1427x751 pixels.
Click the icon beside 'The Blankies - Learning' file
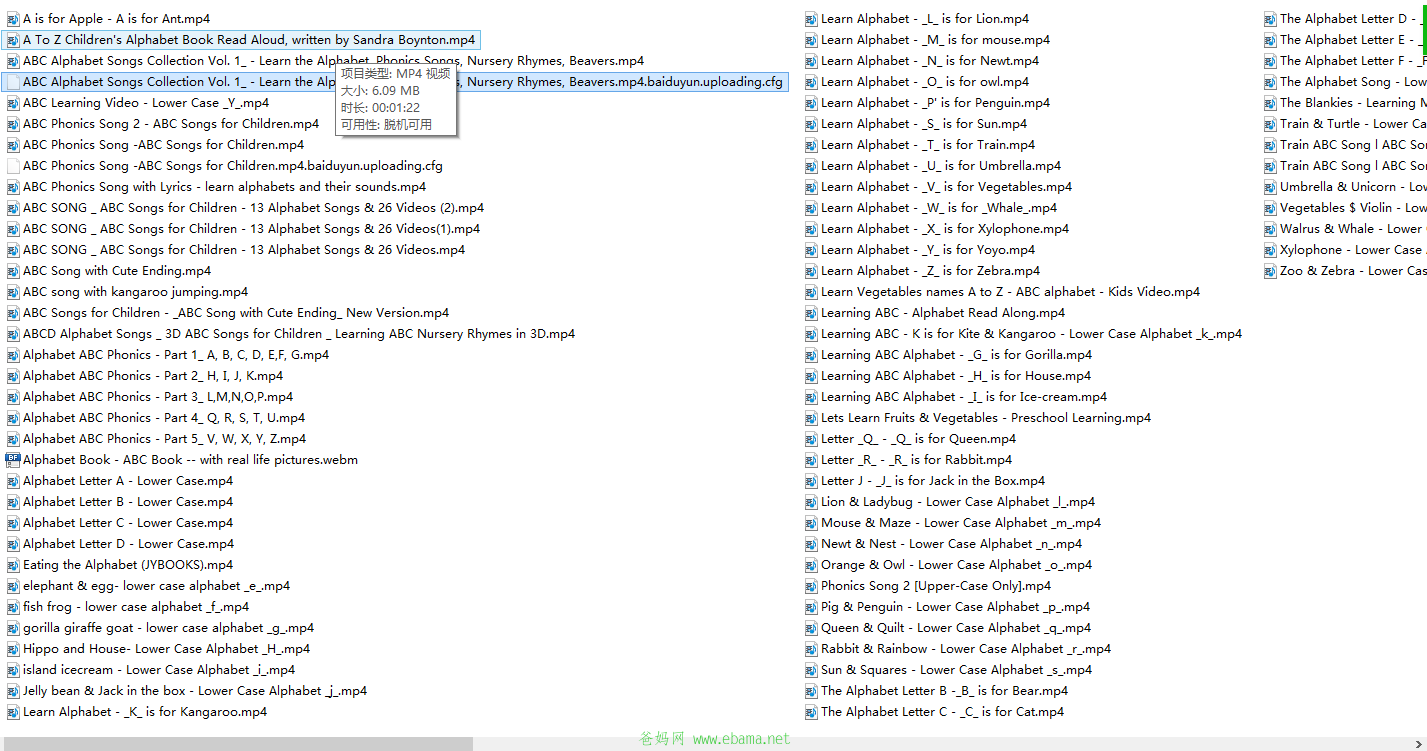(x=1270, y=103)
